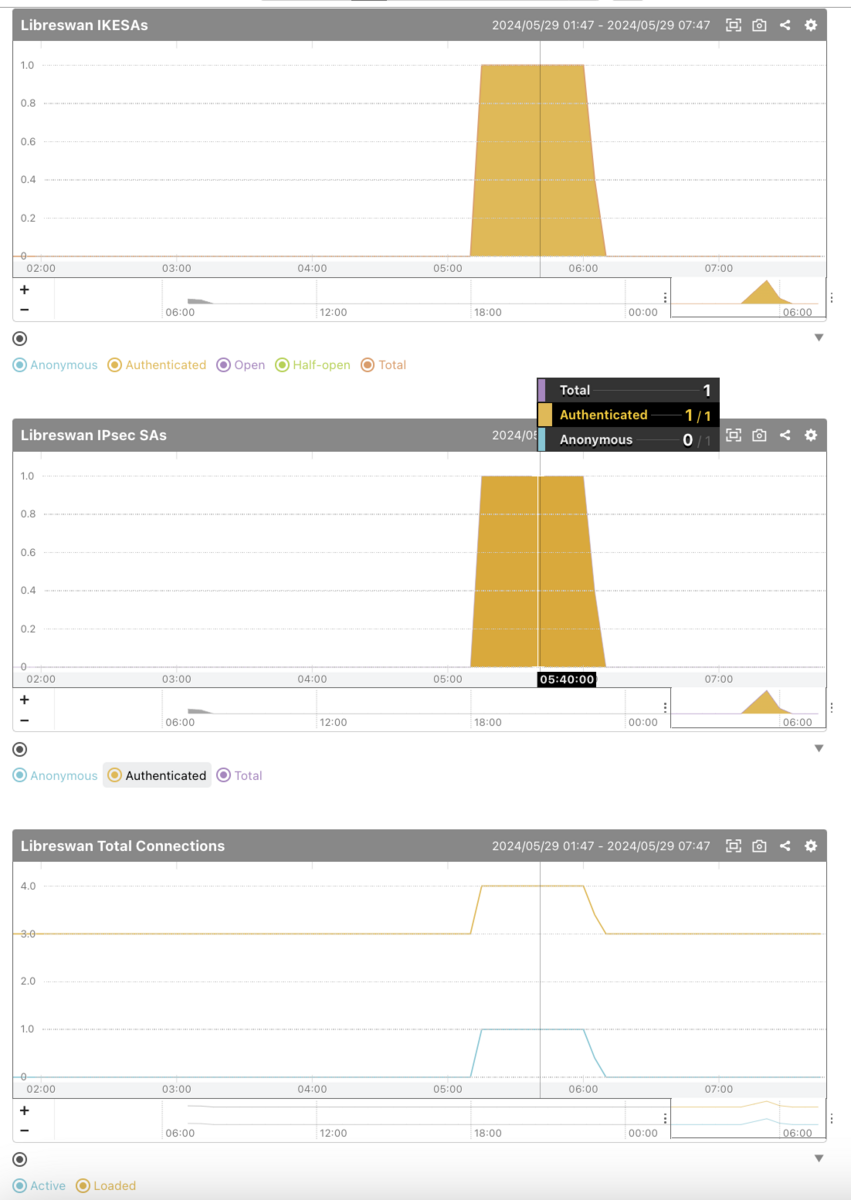Open settings gear of Libreswan Total Connections chart
851x1200 pixels.
pyautogui.click(x=811, y=846)
